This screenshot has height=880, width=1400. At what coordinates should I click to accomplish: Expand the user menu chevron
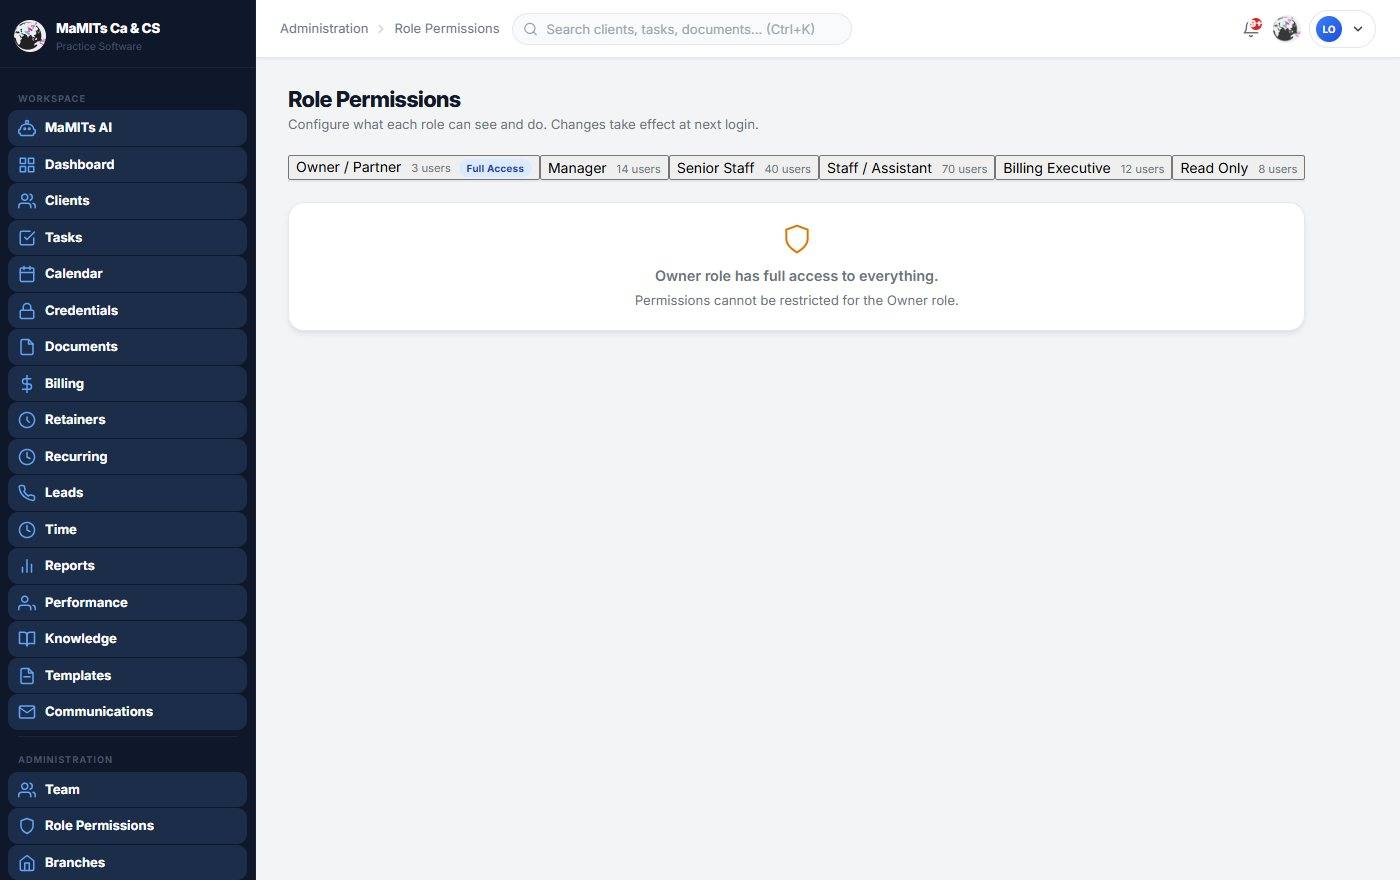1358,29
